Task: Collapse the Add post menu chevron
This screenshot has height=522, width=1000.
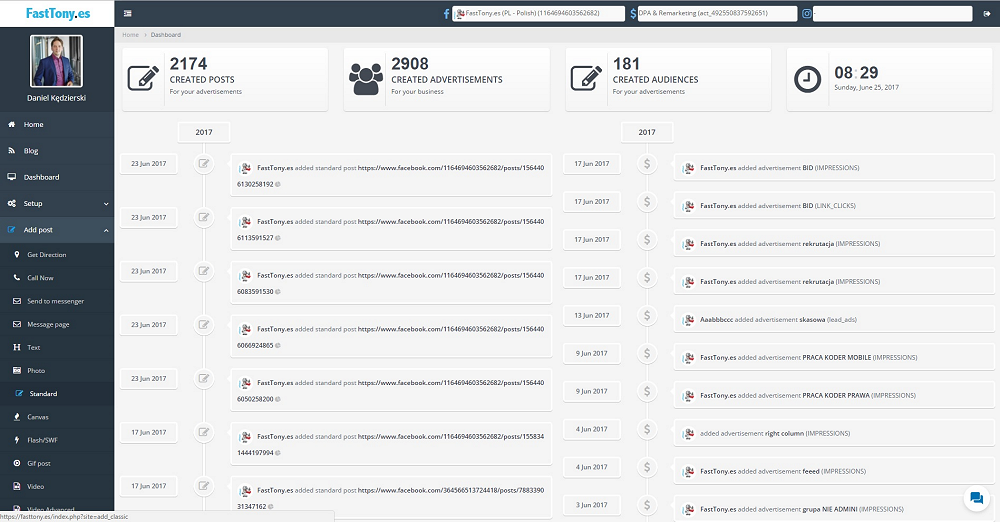Action: tap(106, 230)
